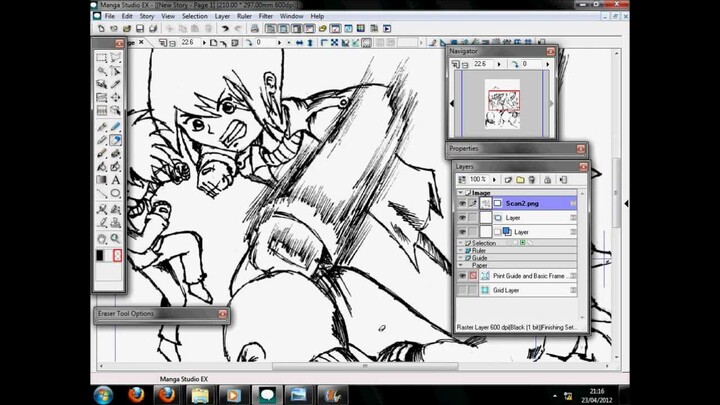Screen dimensions: 720x405
Task: Open the Story menu
Action: pyautogui.click(x=147, y=16)
